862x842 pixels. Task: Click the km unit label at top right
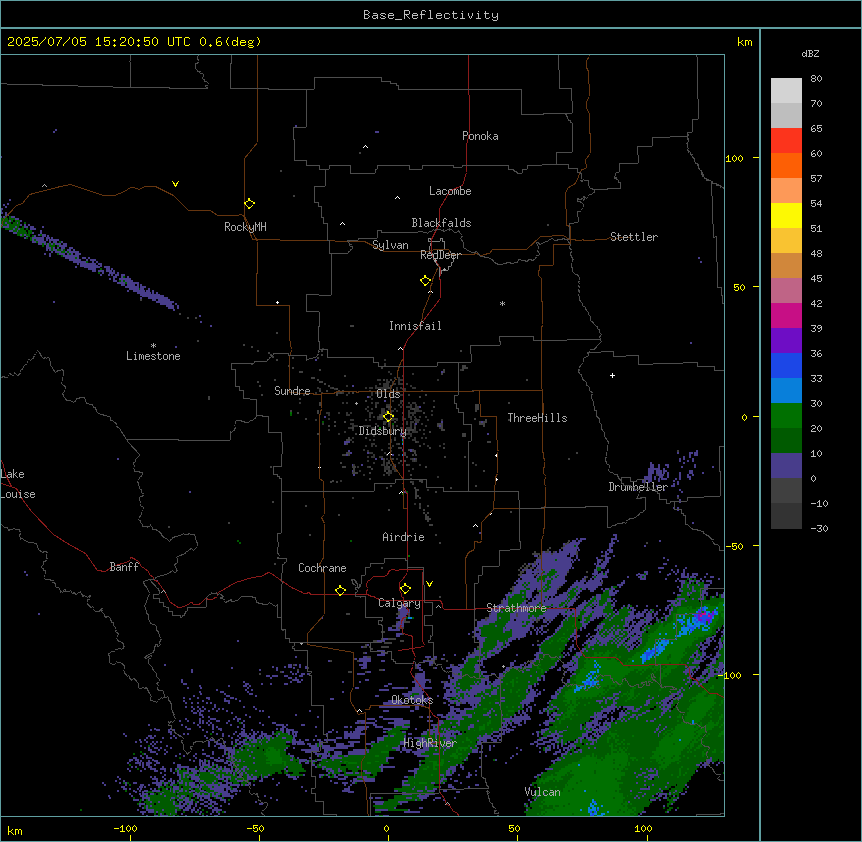tap(744, 42)
